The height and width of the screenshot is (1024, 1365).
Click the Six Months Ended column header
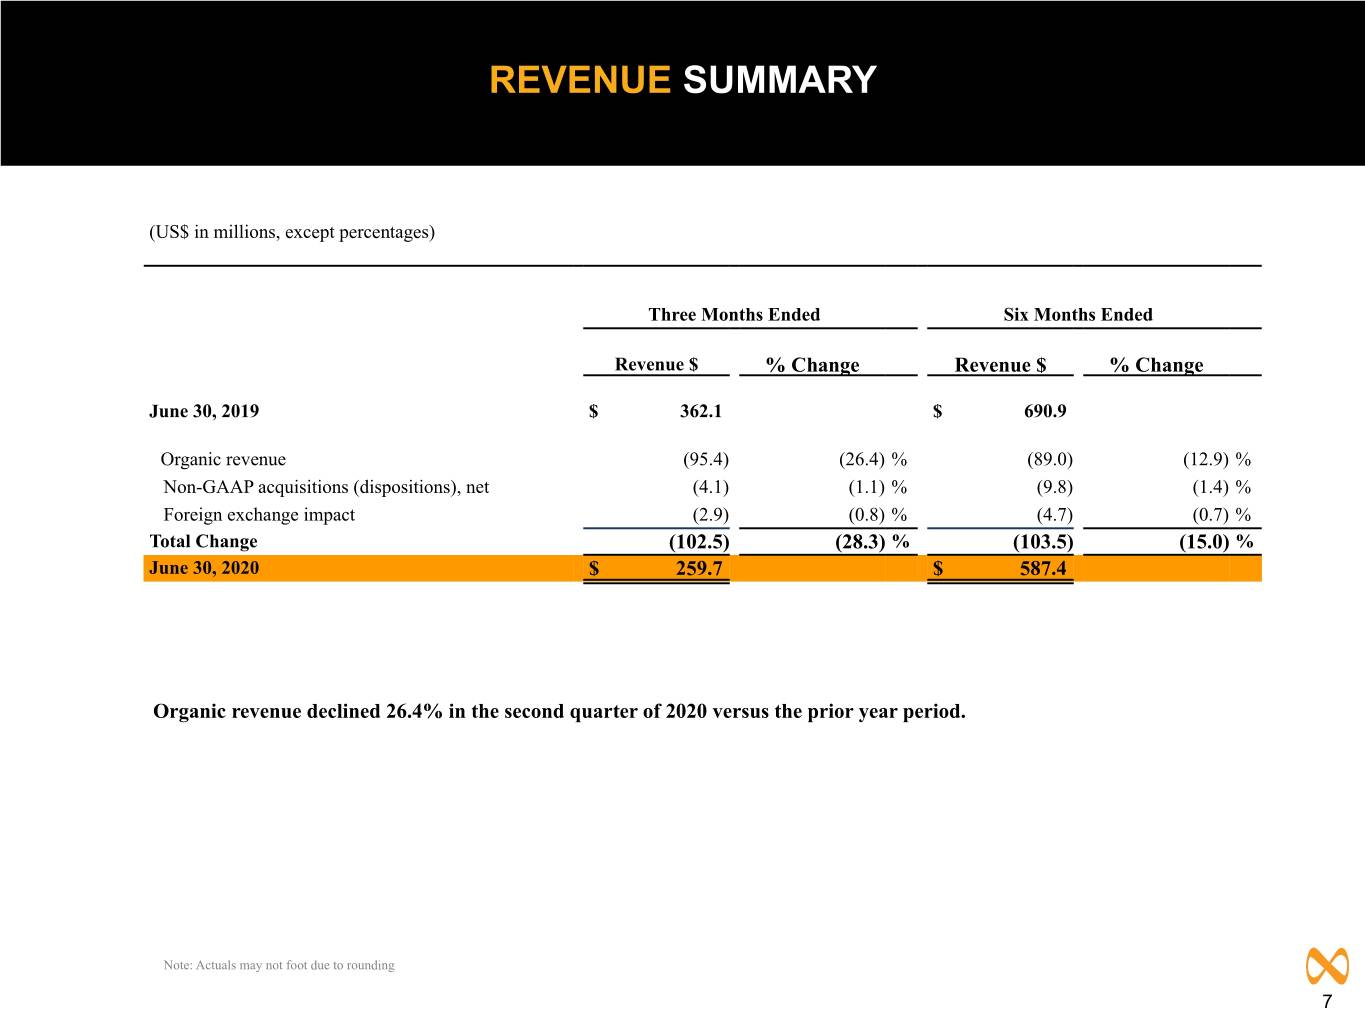(x=1078, y=314)
